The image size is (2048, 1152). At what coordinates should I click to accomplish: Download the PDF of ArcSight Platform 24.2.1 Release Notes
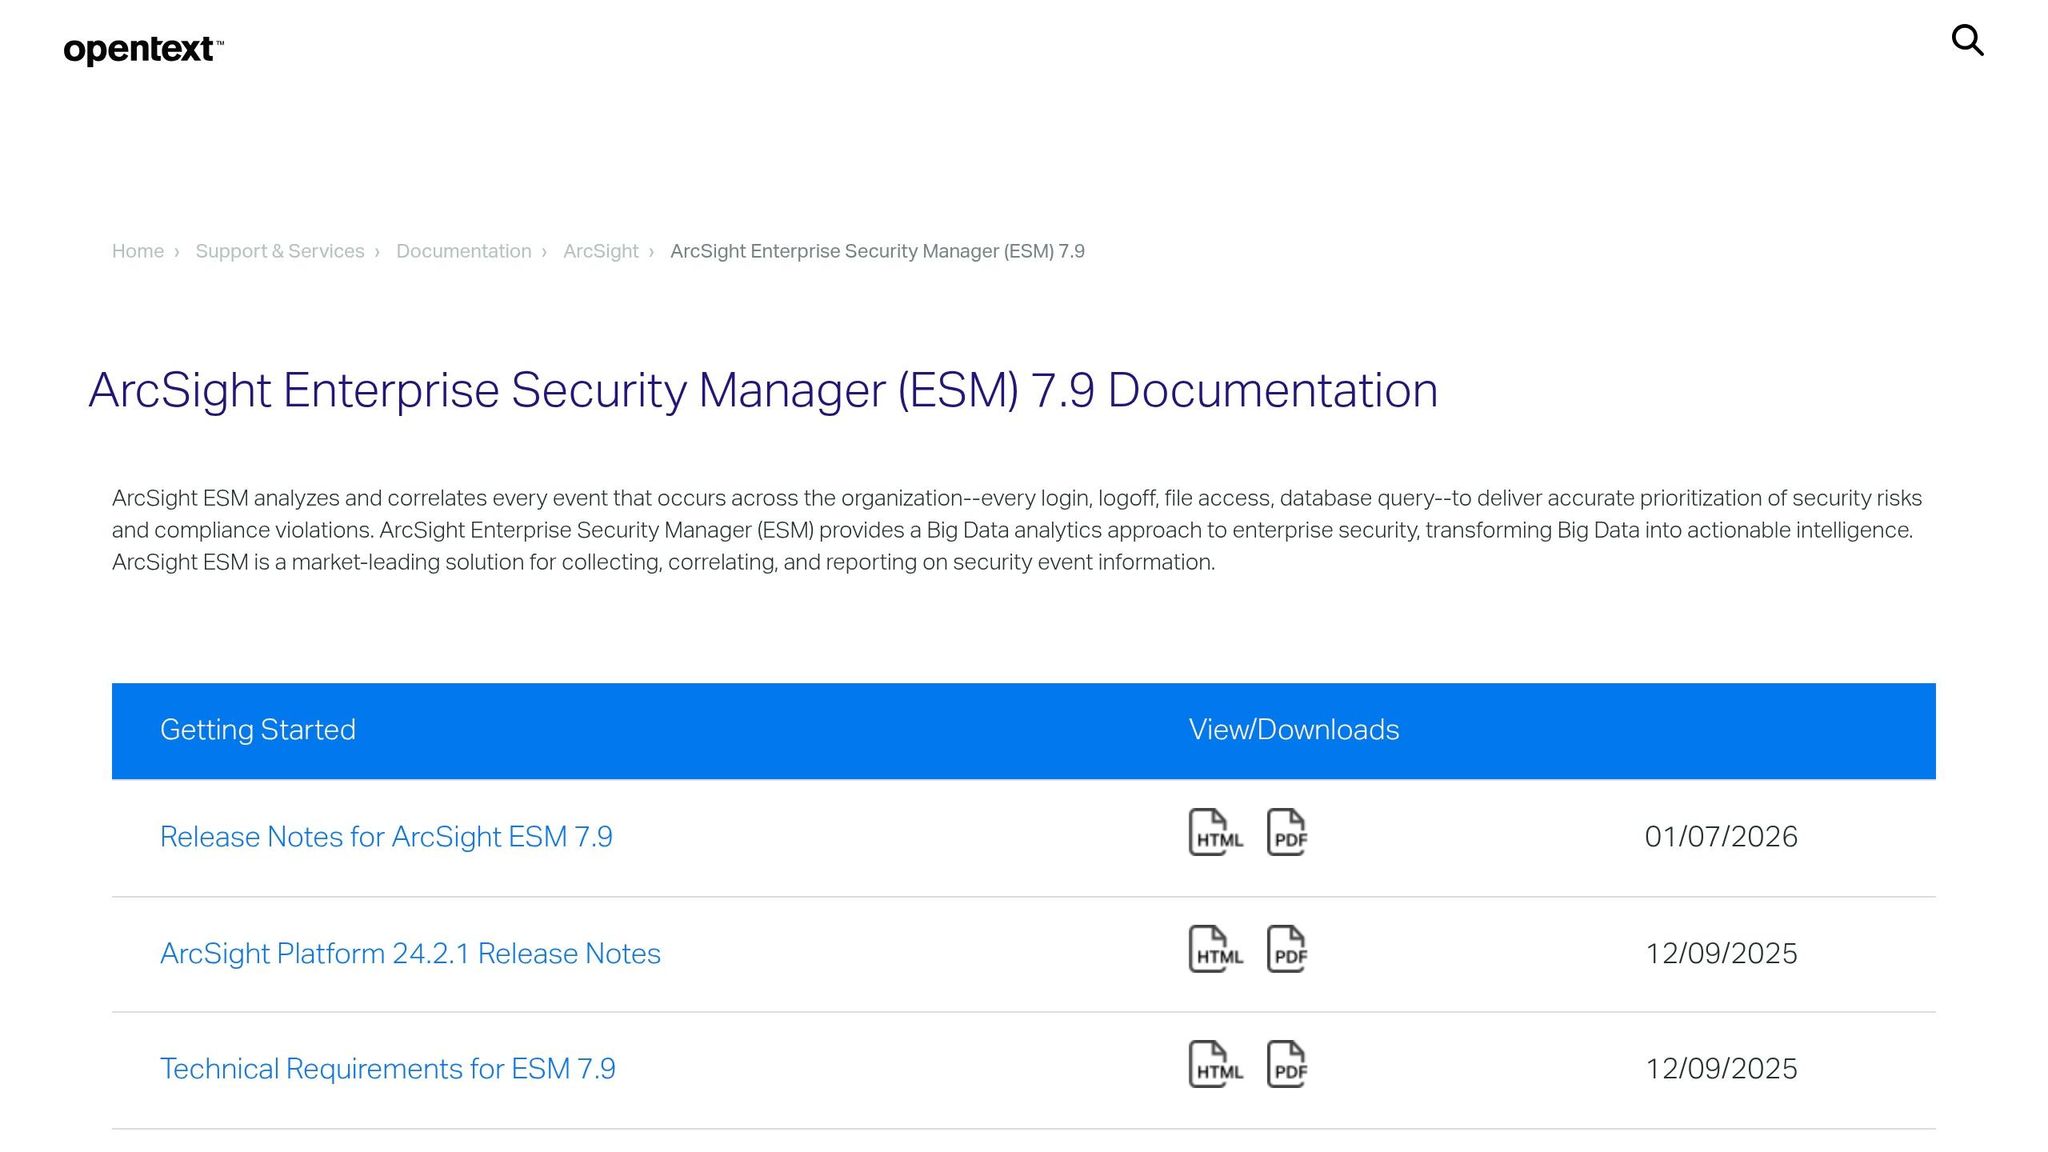[1288, 949]
